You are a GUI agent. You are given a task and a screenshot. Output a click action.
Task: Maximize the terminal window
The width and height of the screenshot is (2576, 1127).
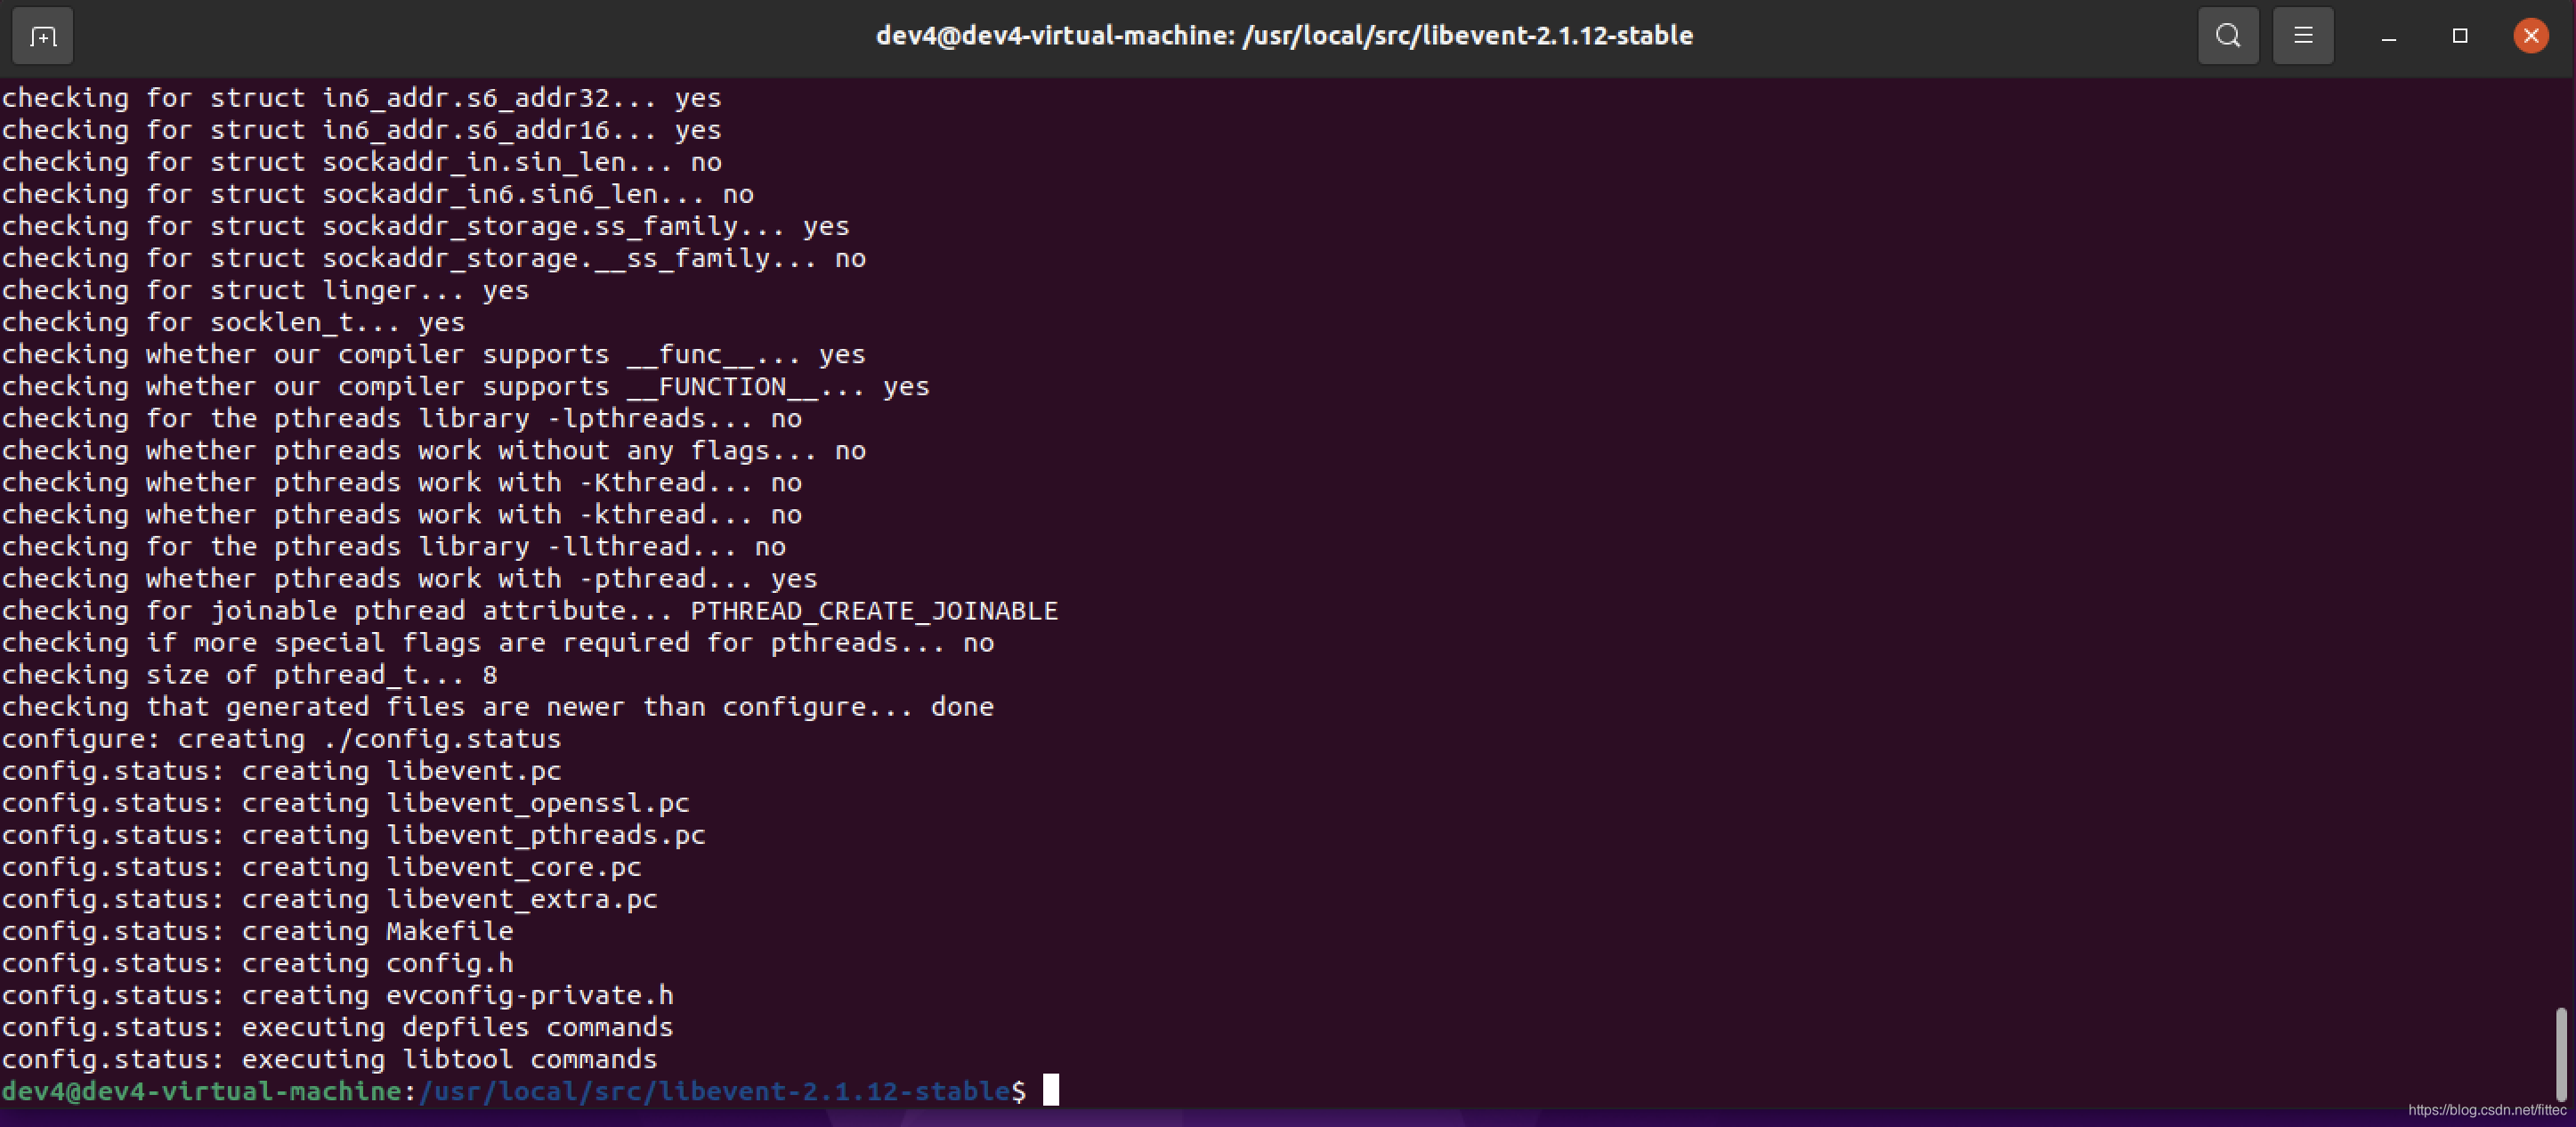point(2460,37)
